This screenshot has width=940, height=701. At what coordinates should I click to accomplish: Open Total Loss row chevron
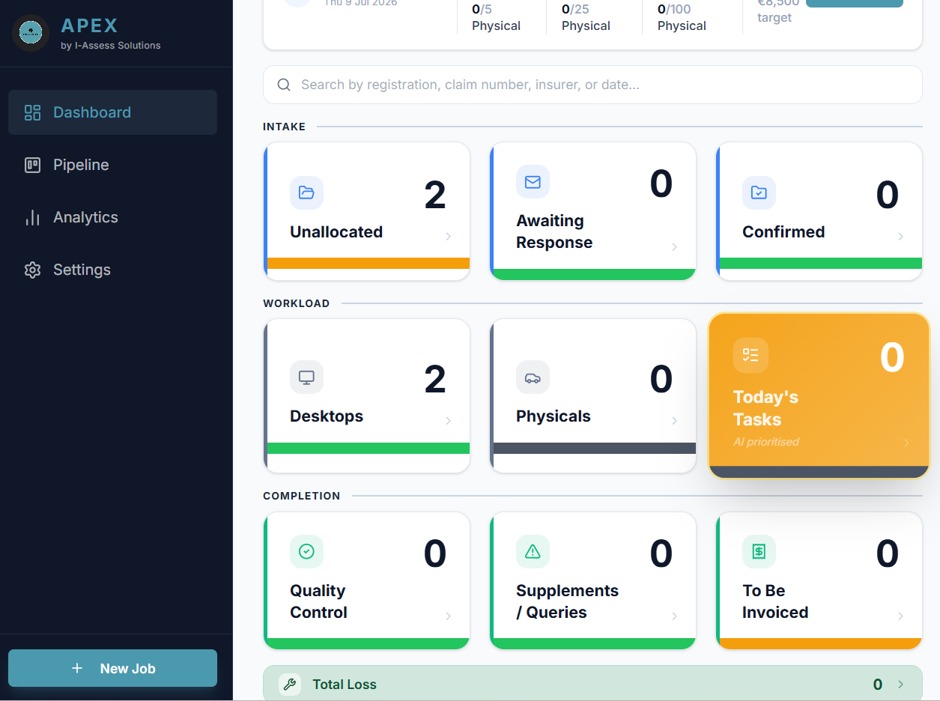(x=900, y=684)
